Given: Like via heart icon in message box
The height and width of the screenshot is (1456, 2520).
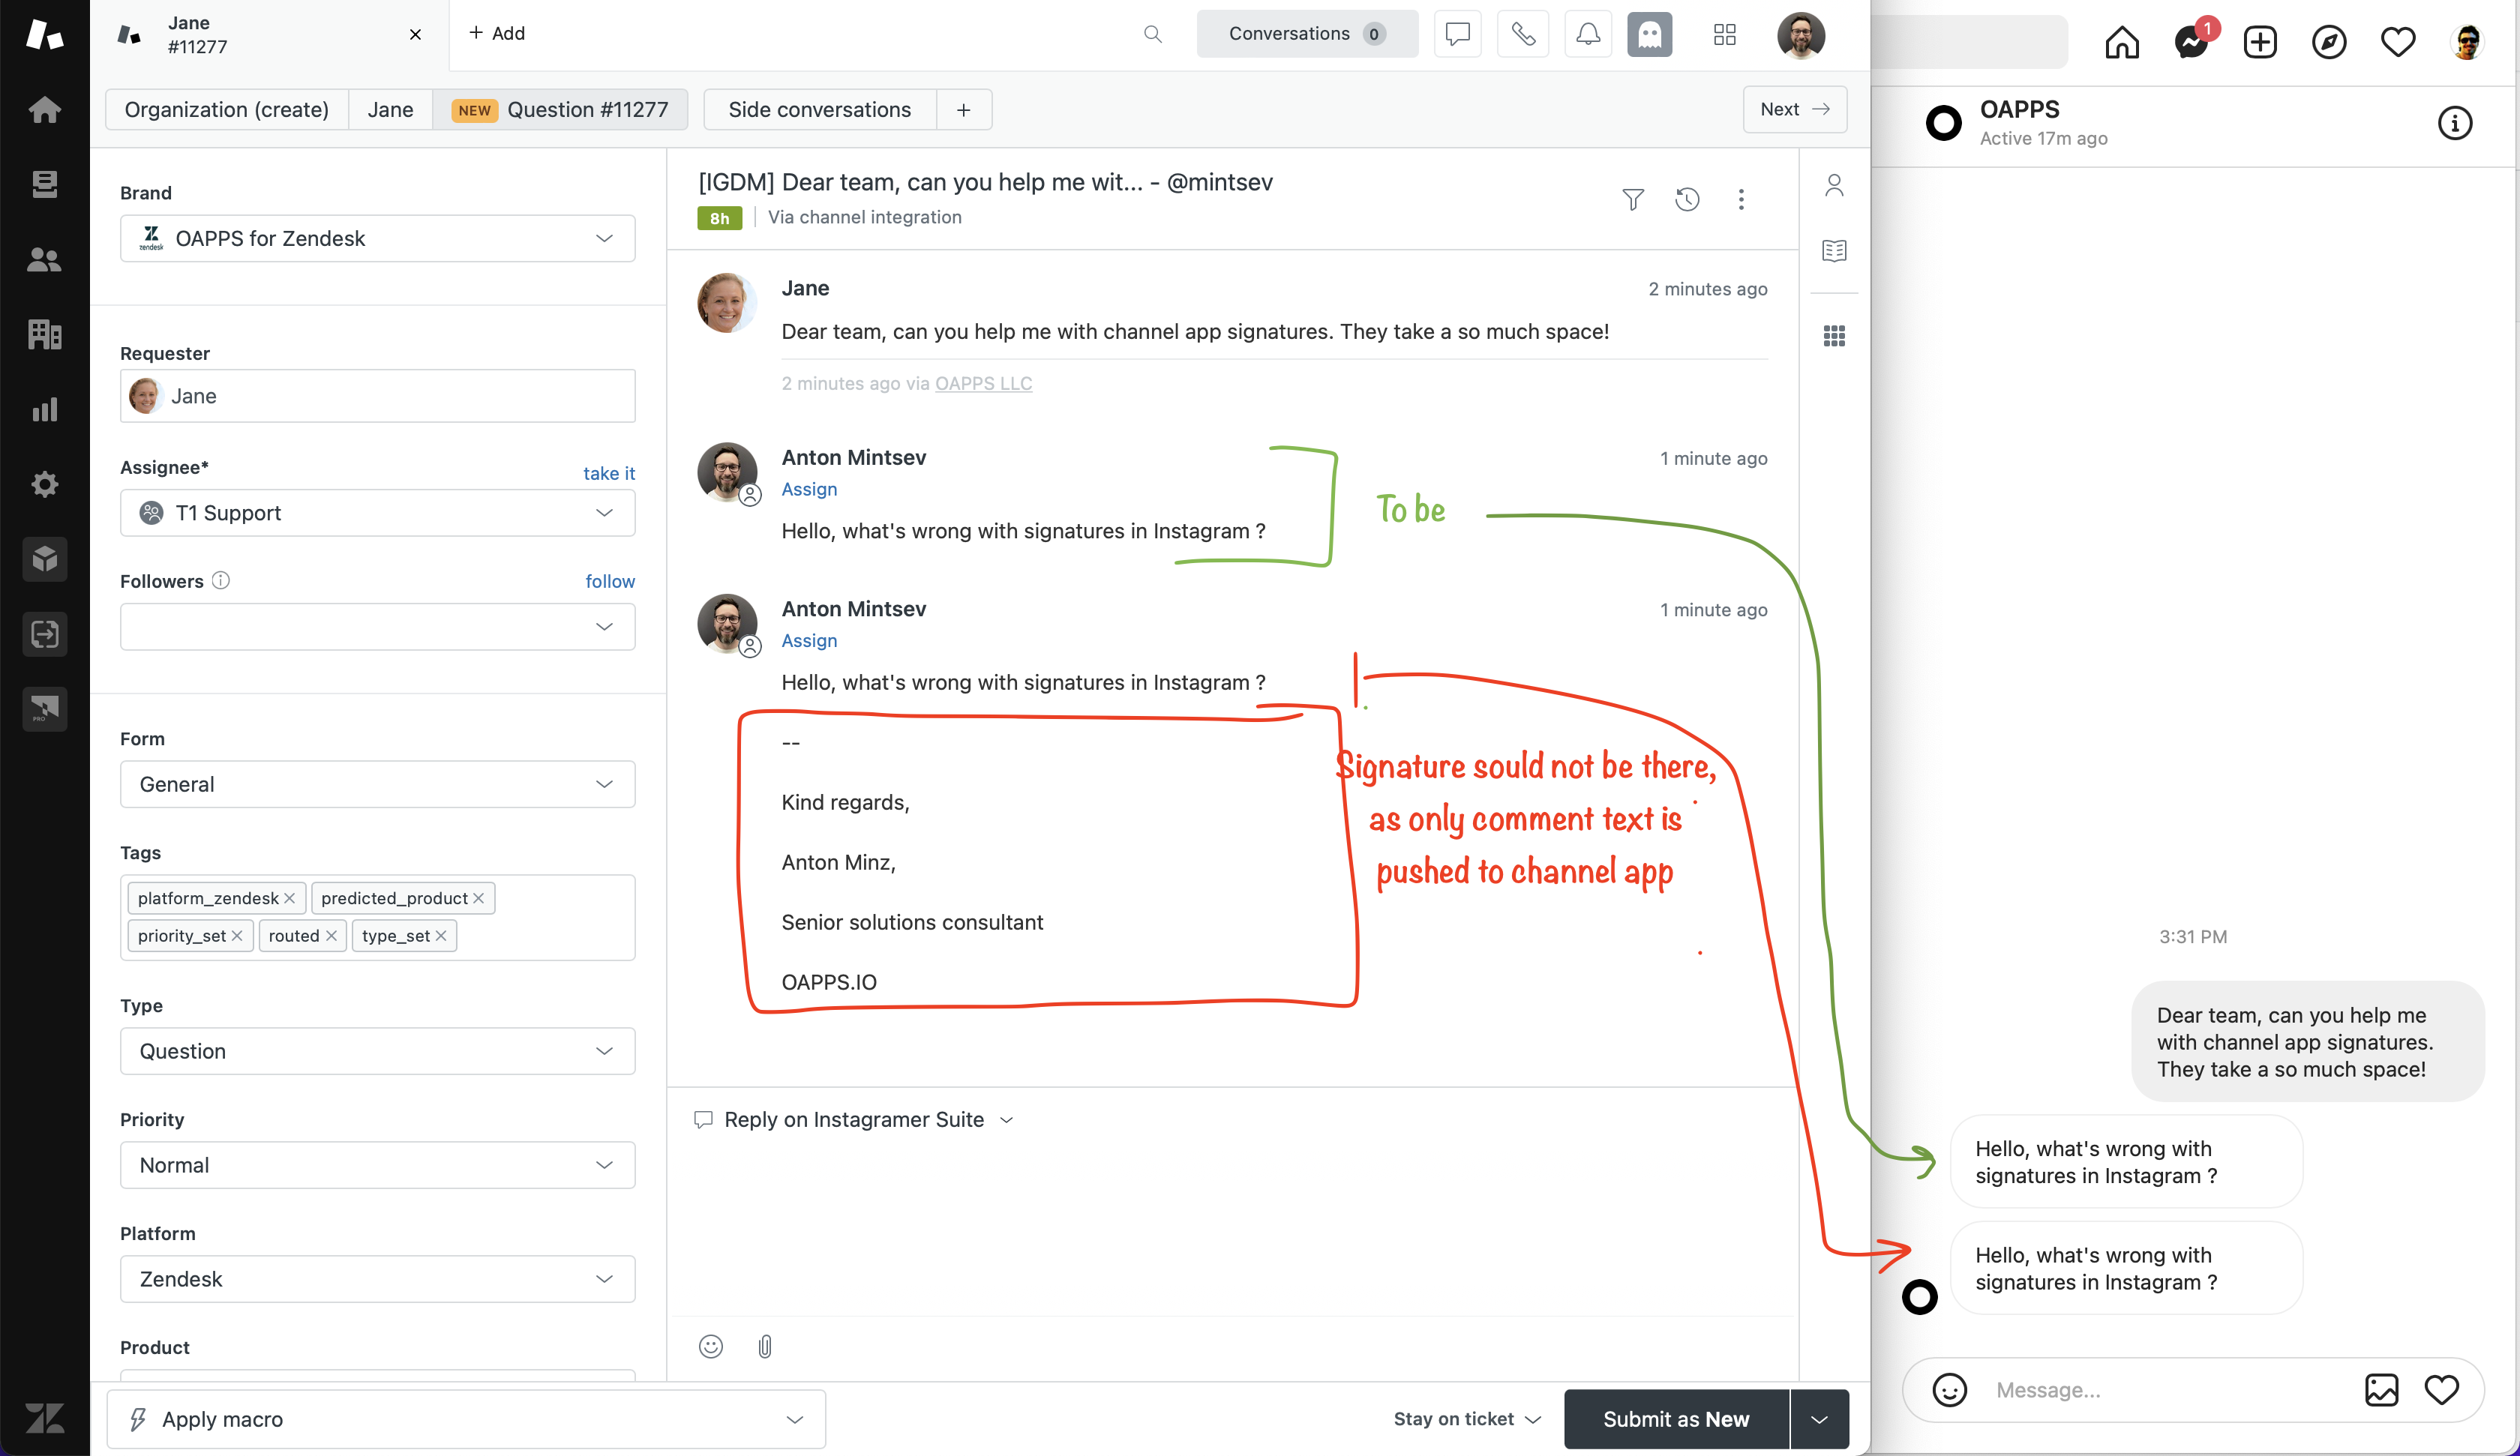Looking at the screenshot, I should 2441,1389.
